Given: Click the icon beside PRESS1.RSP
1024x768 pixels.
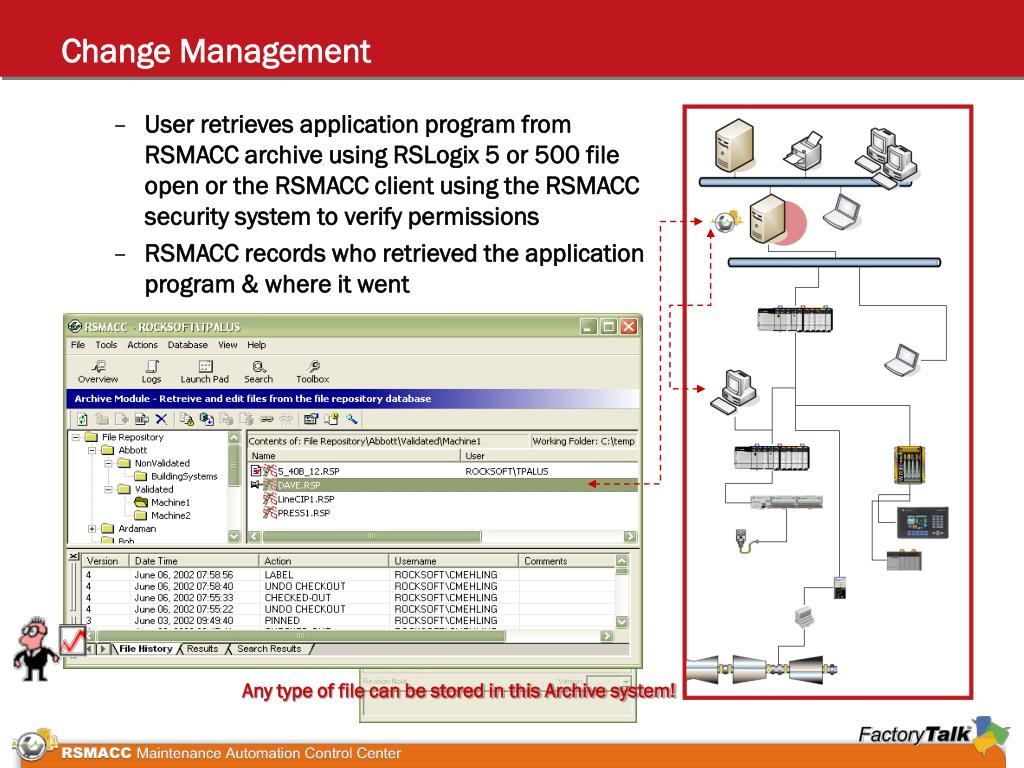Looking at the screenshot, I should 270,513.
